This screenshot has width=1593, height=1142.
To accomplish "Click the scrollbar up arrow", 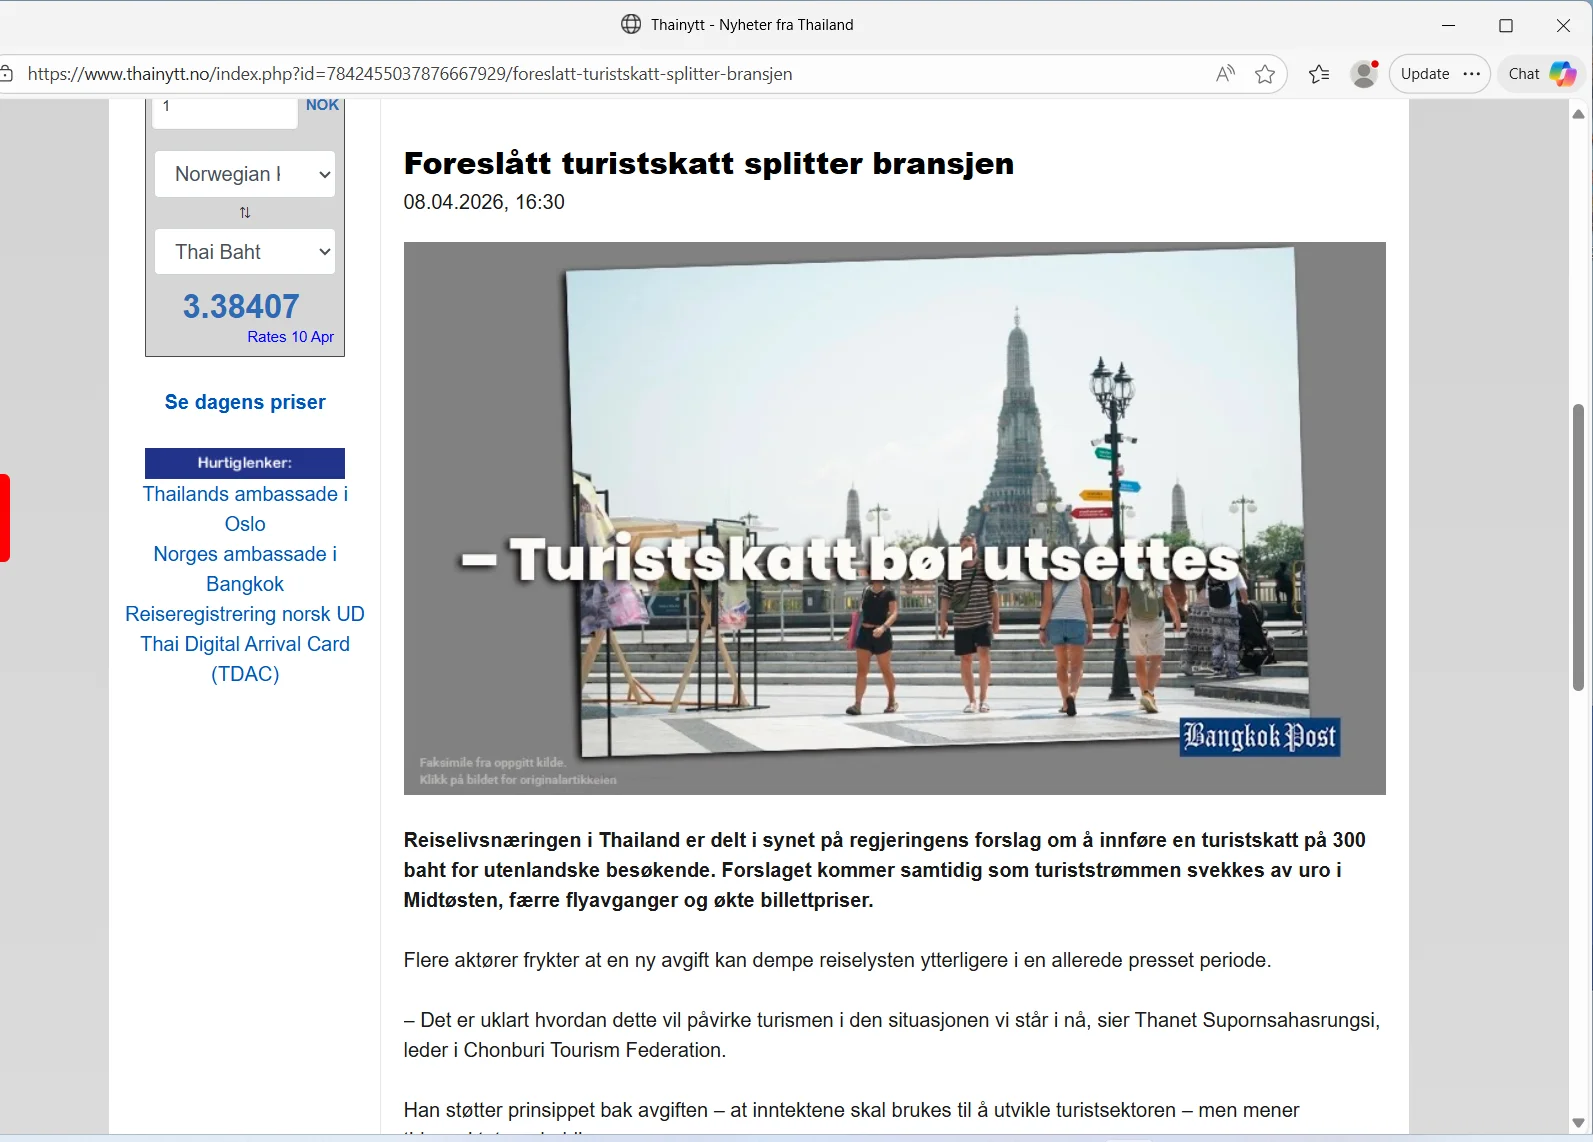I will [1578, 114].
